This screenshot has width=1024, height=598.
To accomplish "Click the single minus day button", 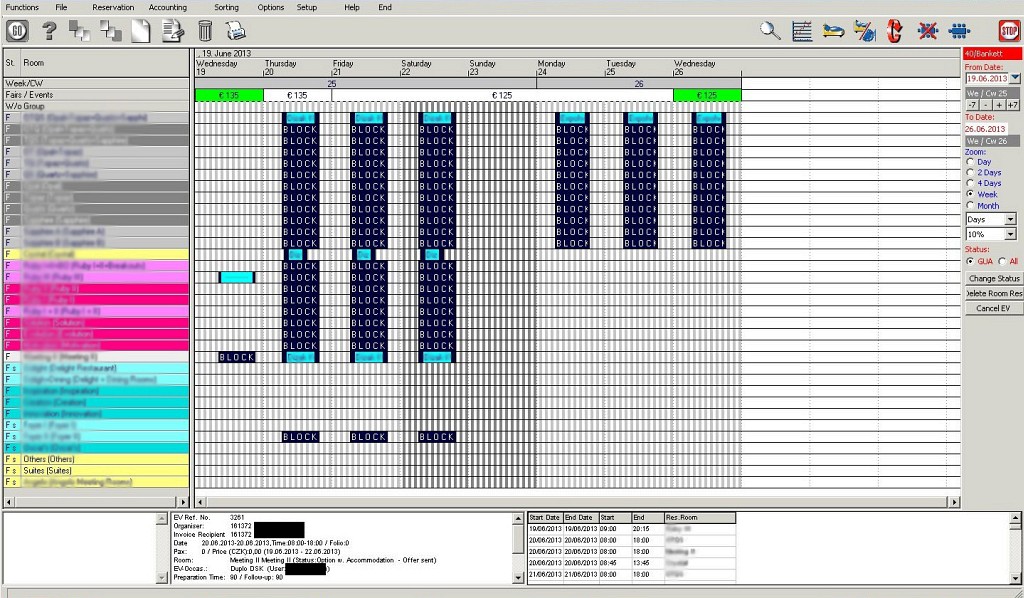I will click(x=986, y=105).
